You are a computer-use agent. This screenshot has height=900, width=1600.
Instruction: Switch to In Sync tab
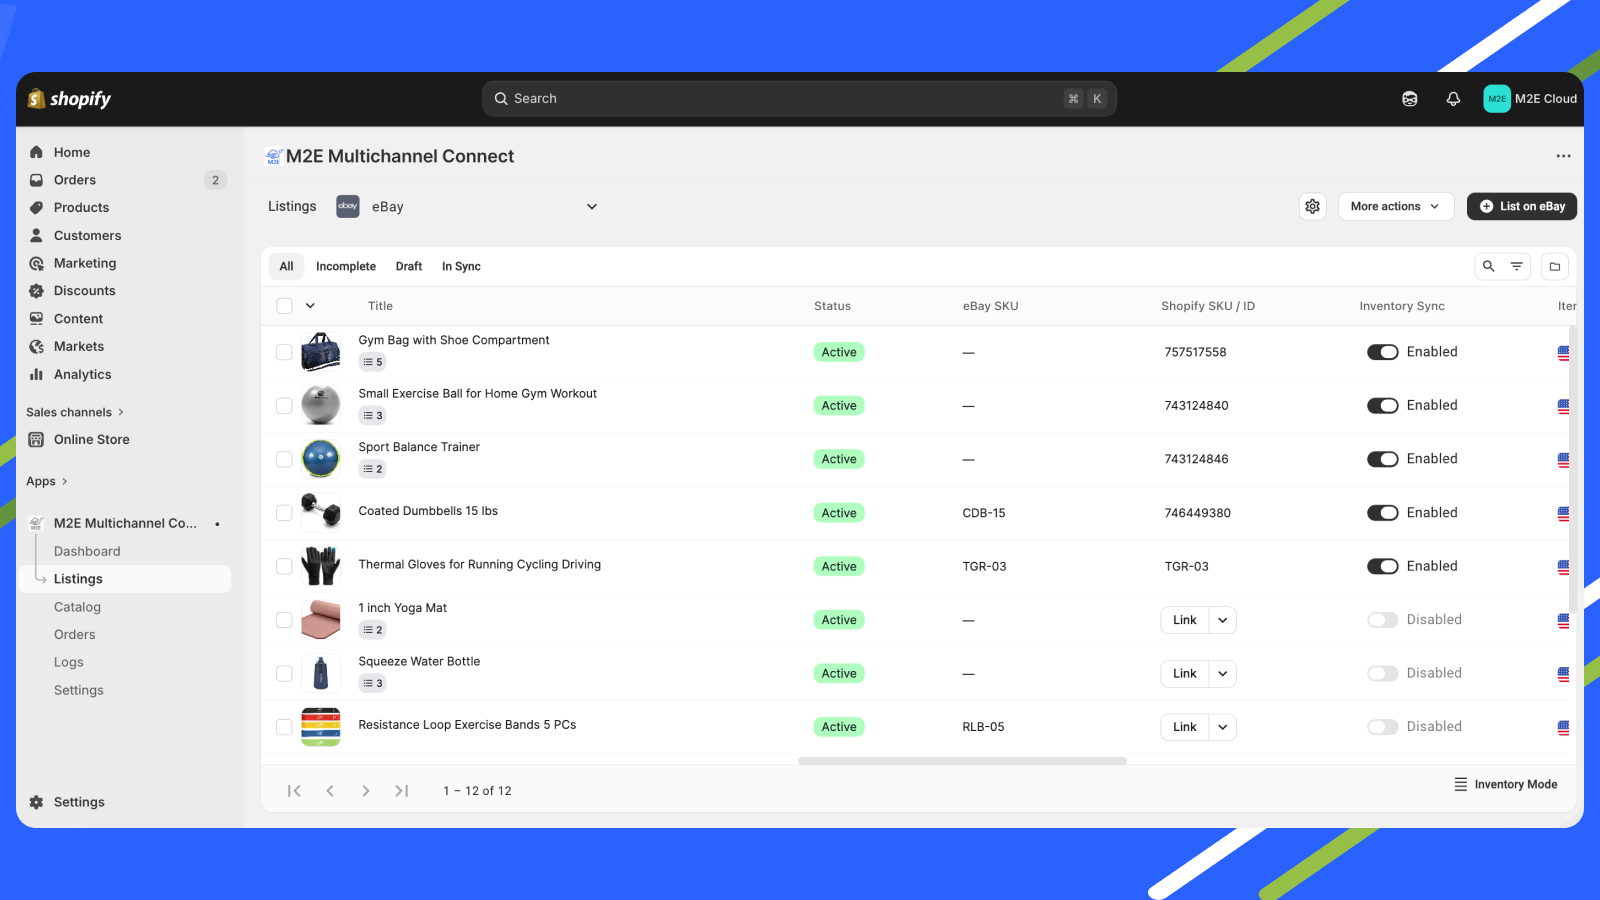[x=461, y=266]
